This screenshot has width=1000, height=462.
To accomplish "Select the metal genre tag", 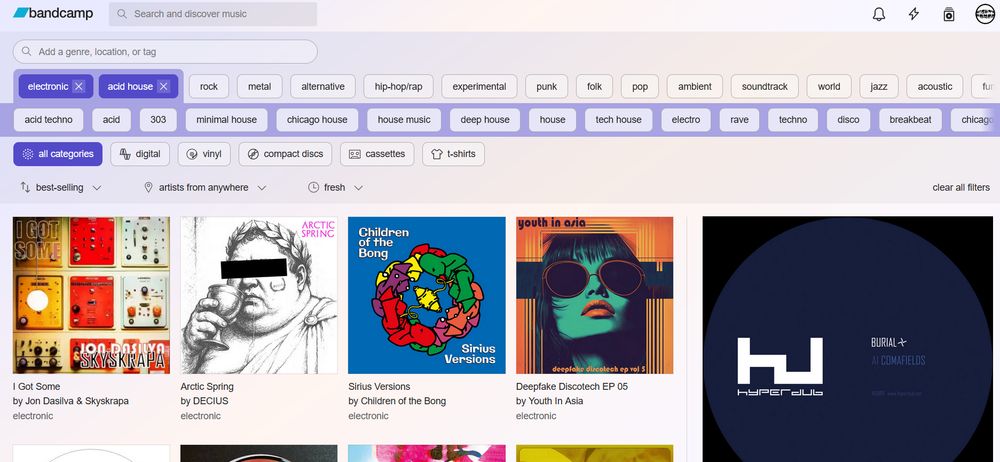I will (x=260, y=87).
